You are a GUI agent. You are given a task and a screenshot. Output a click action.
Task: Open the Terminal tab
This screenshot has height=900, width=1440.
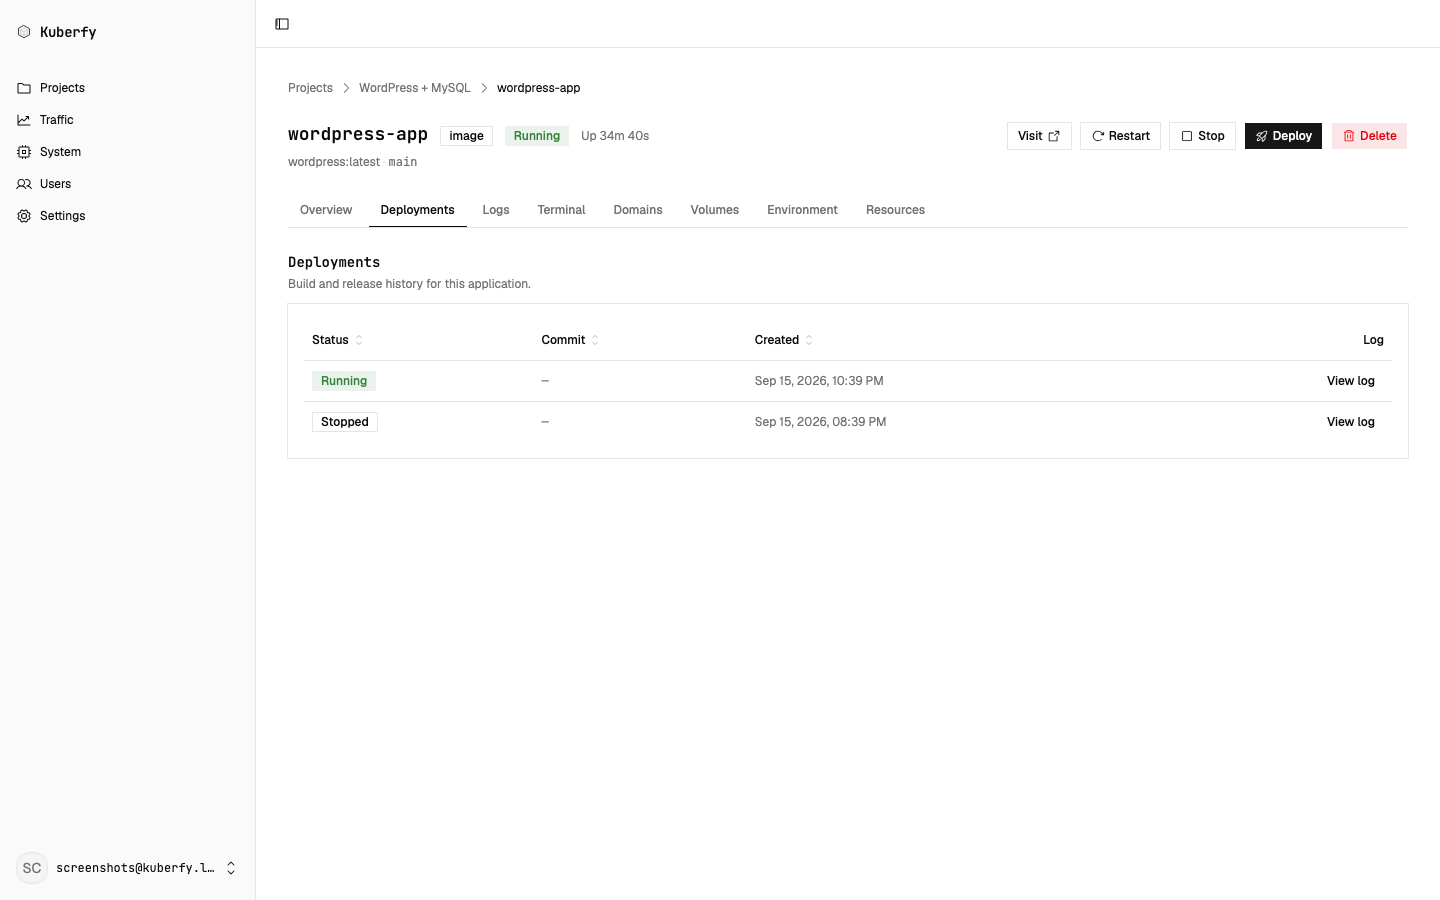(561, 210)
